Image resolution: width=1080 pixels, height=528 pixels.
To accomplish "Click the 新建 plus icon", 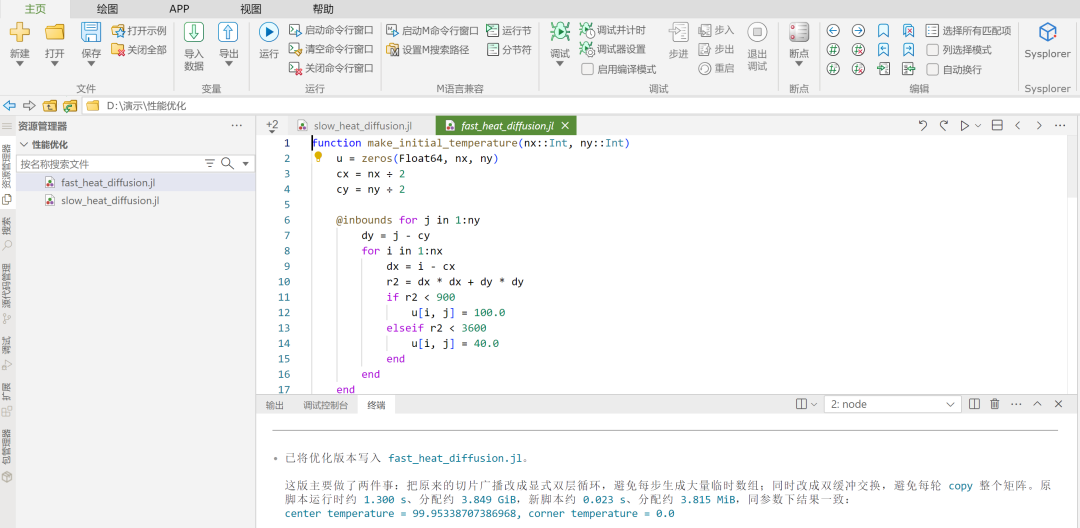I will 19,32.
